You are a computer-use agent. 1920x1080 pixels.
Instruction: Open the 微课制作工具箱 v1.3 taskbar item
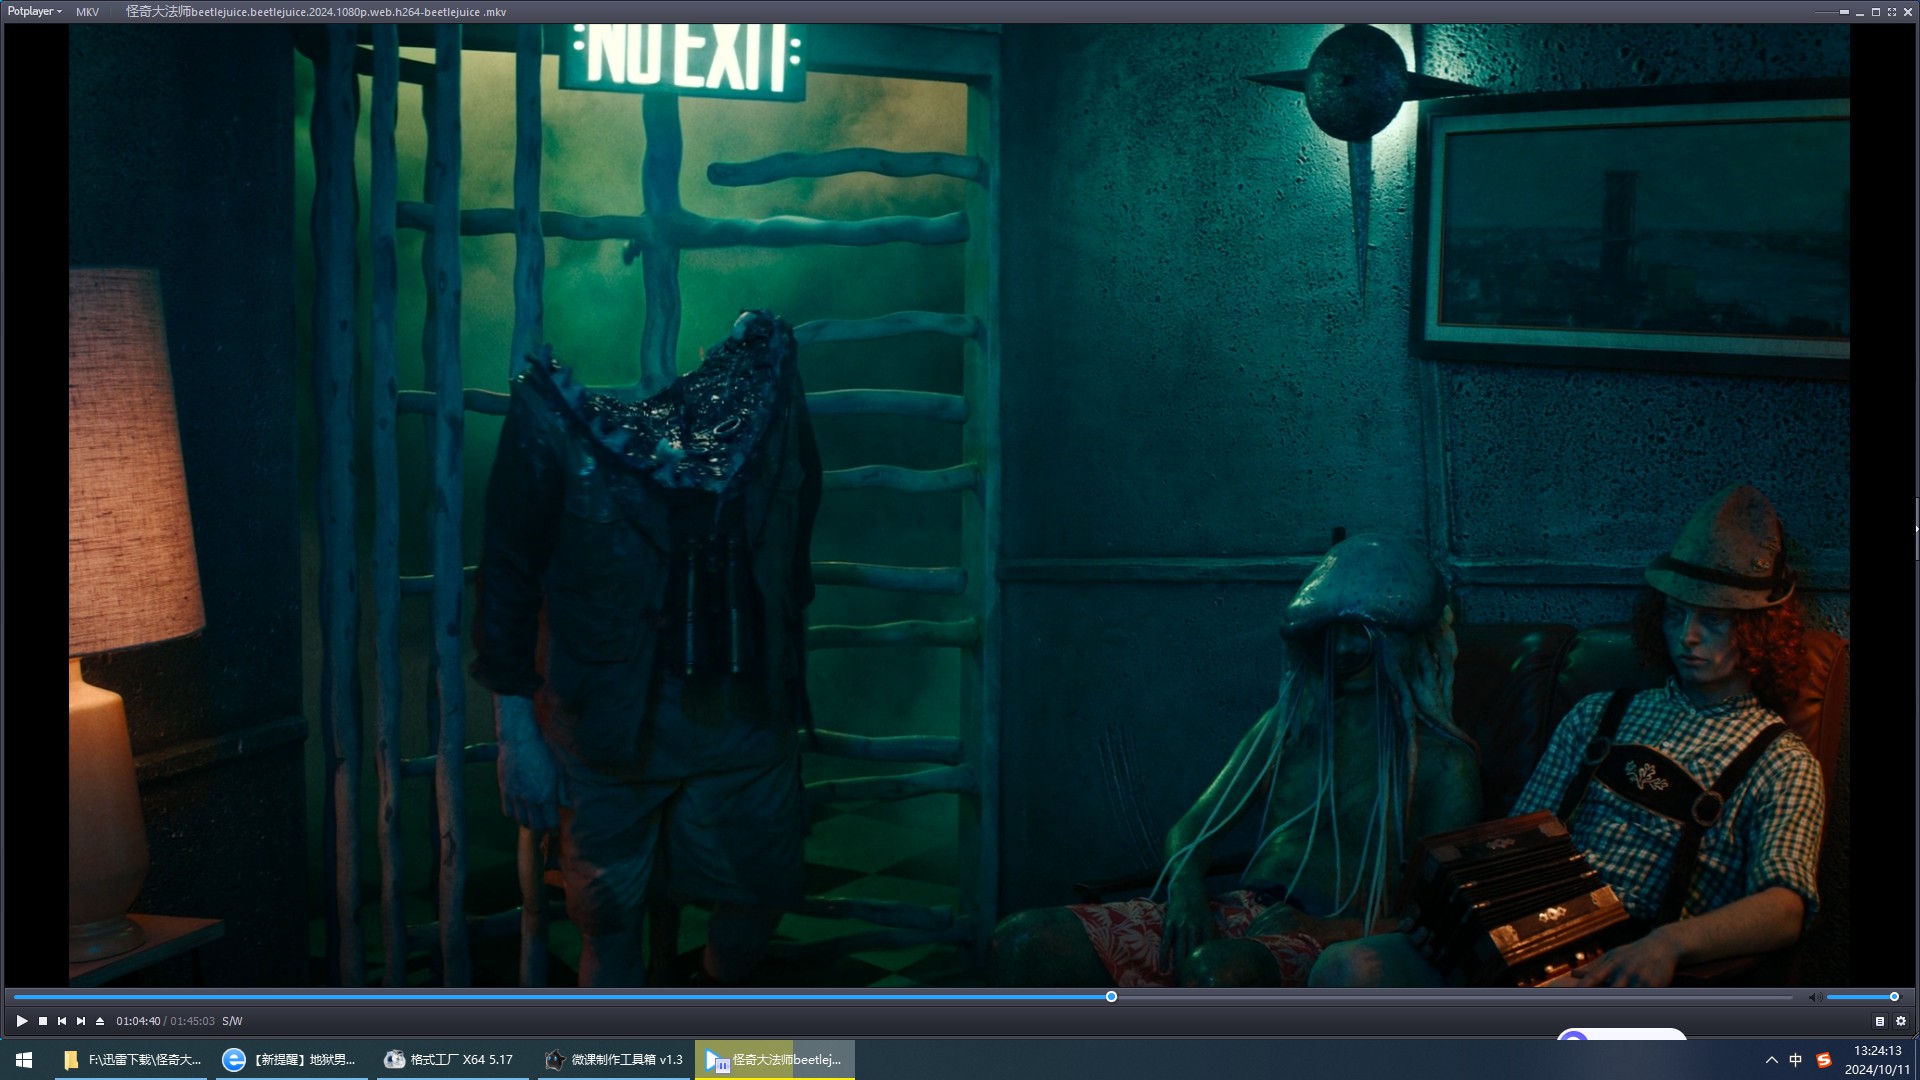pos(614,1060)
